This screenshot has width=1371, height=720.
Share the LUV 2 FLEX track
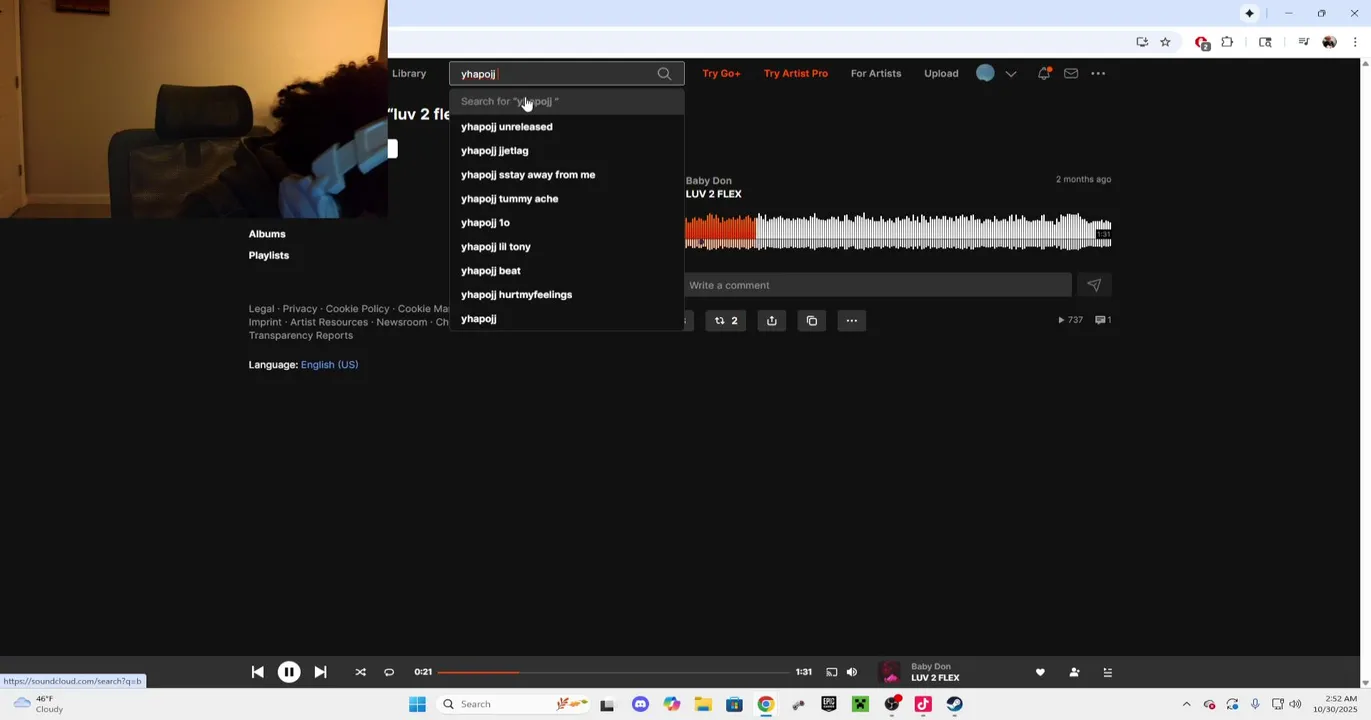pyautogui.click(x=772, y=321)
